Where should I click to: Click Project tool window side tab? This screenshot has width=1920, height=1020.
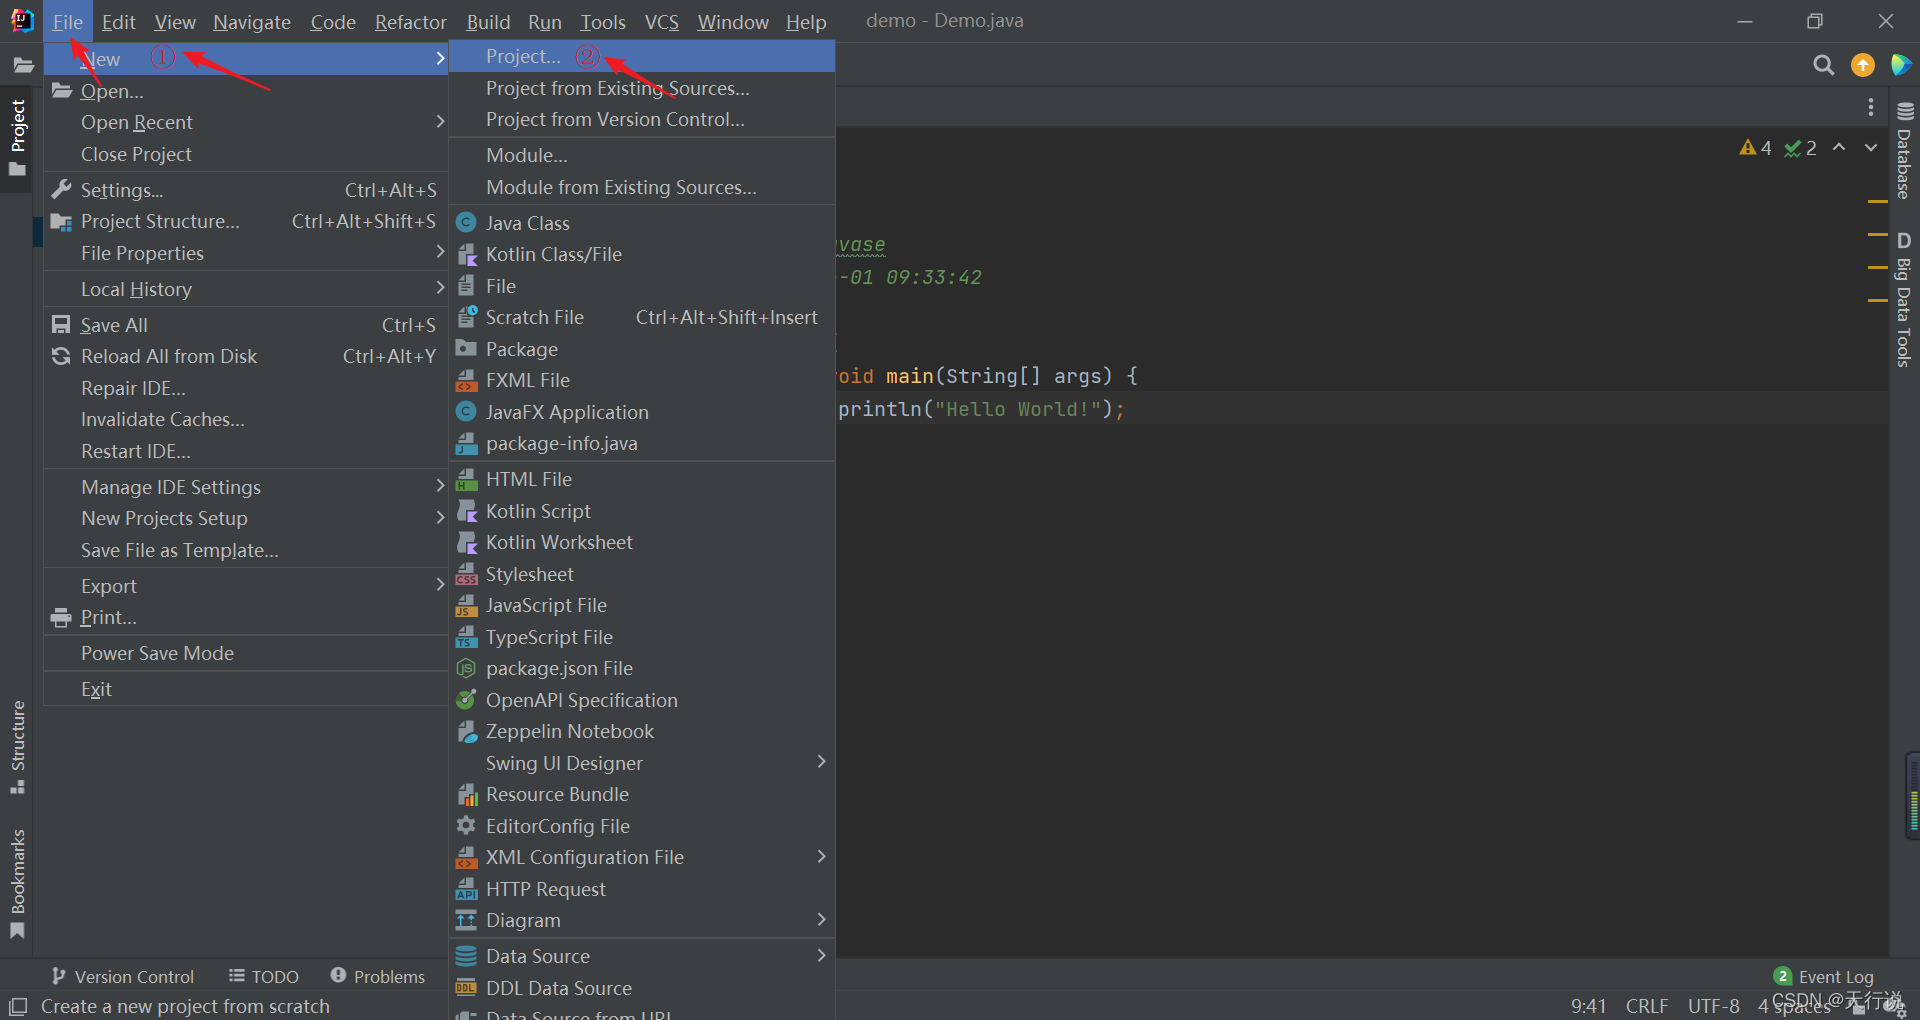click(x=17, y=138)
